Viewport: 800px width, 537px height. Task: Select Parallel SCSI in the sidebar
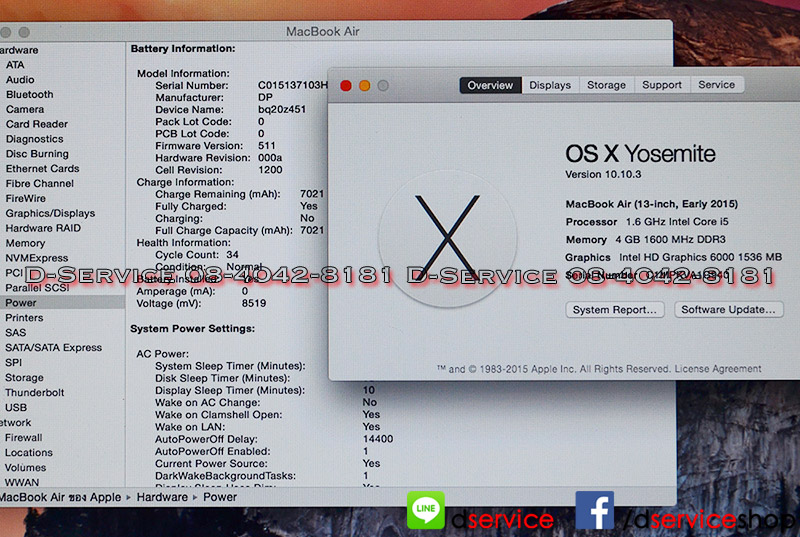point(37,288)
